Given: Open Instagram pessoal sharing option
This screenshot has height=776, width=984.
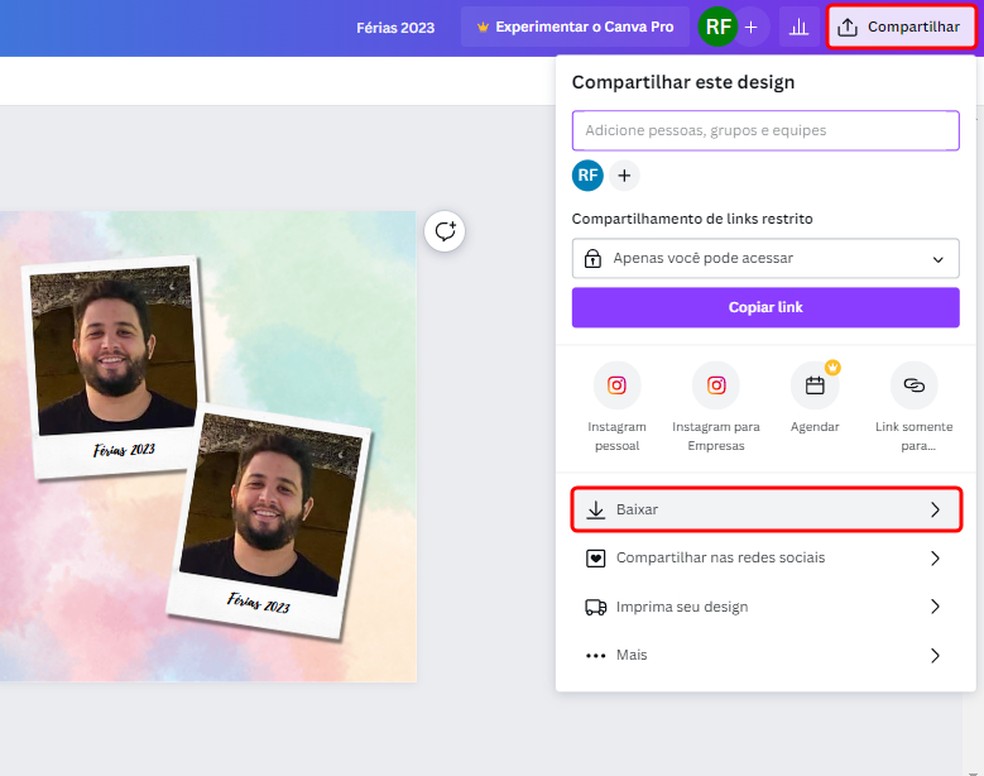Looking at the screenshot, I should pyautogui.click(x=617, y=385).
